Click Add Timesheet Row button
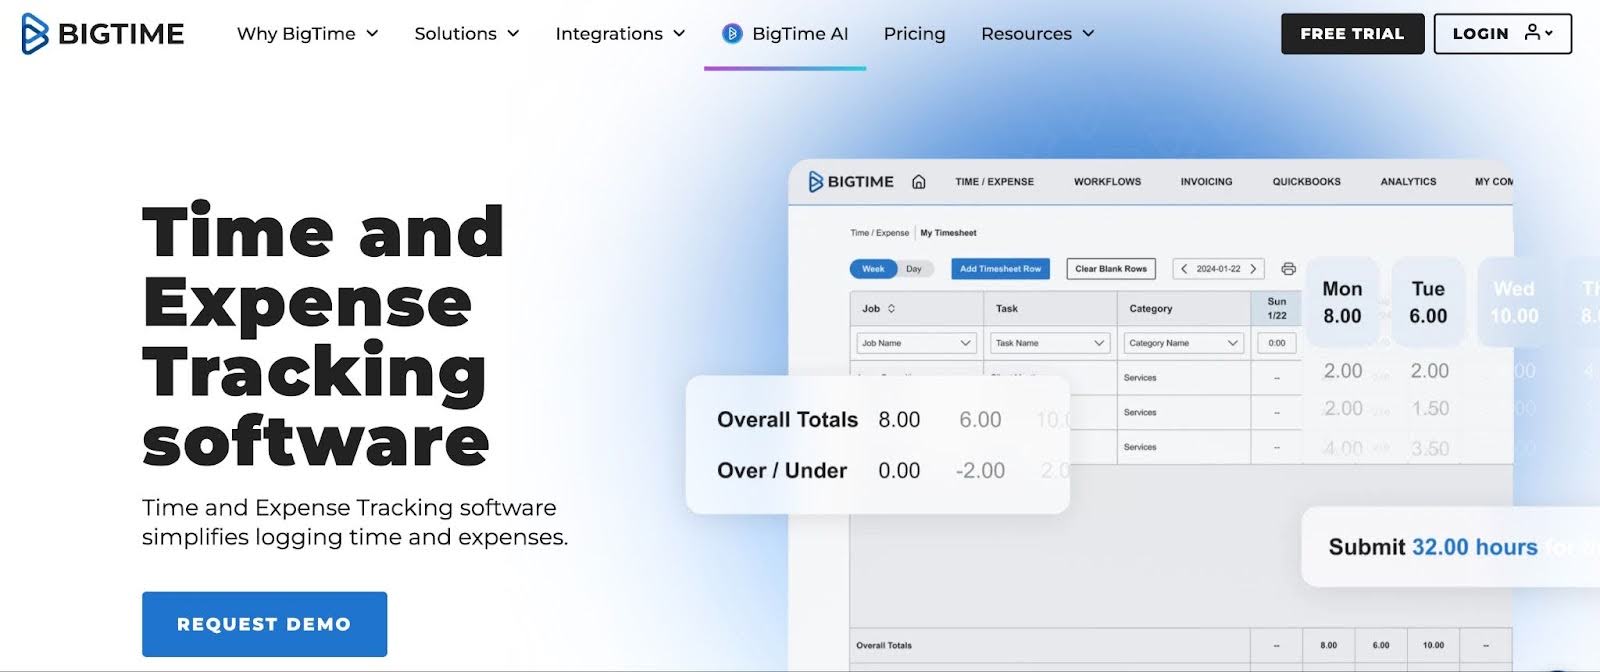 (x=1000, y=269)
